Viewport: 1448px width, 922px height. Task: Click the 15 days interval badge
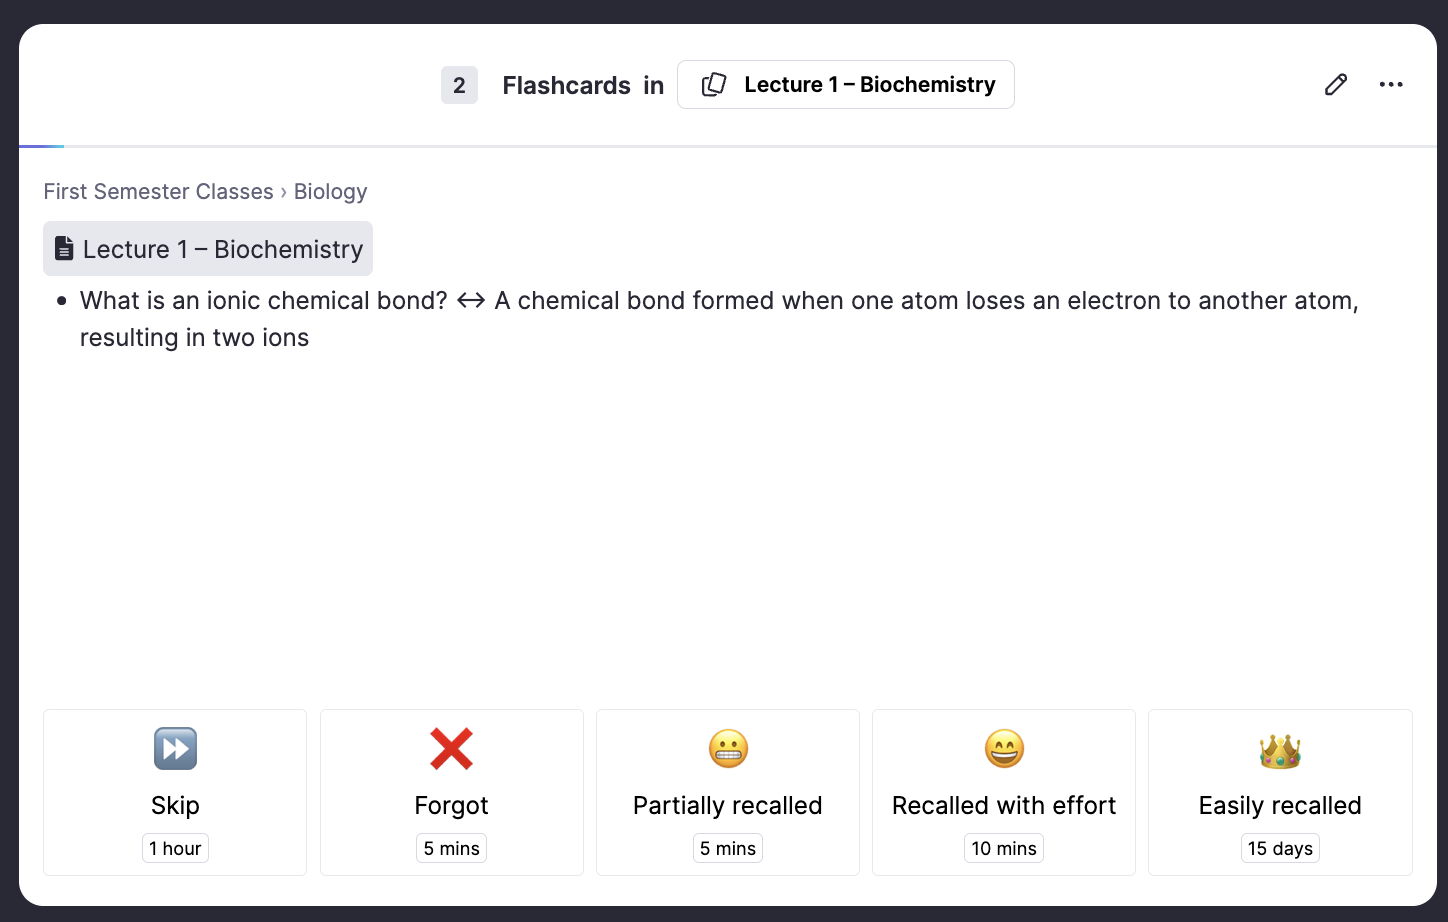[x=1280, y=848]
